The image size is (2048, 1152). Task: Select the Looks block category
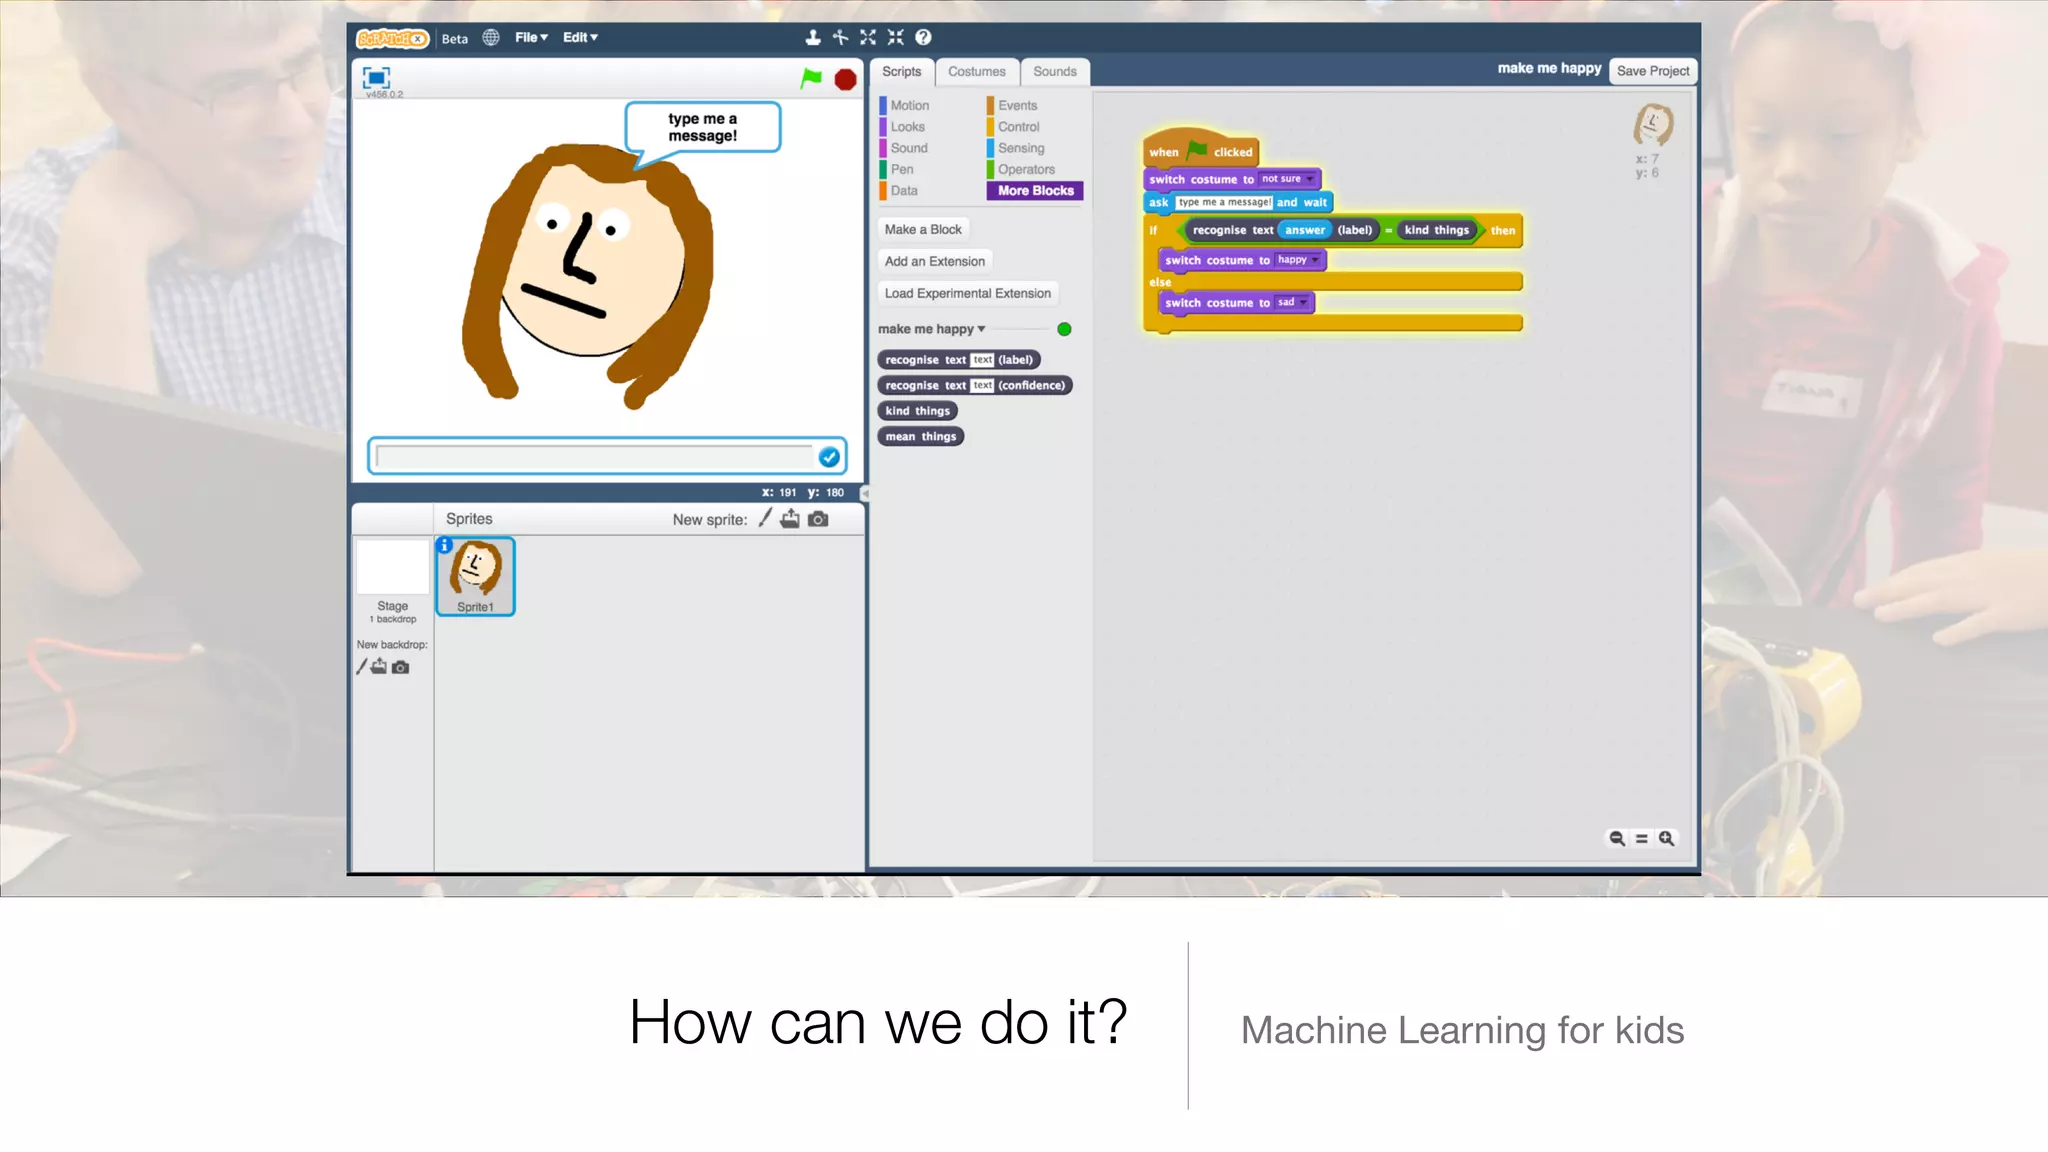(x=907, y=127)
